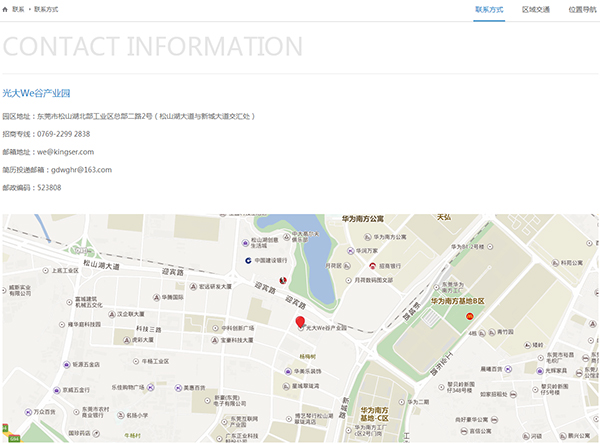Viewport: 600px width, 444px height.
Task: Click the 宝豪科技大厦 building icon
Action: pos(215,340)
